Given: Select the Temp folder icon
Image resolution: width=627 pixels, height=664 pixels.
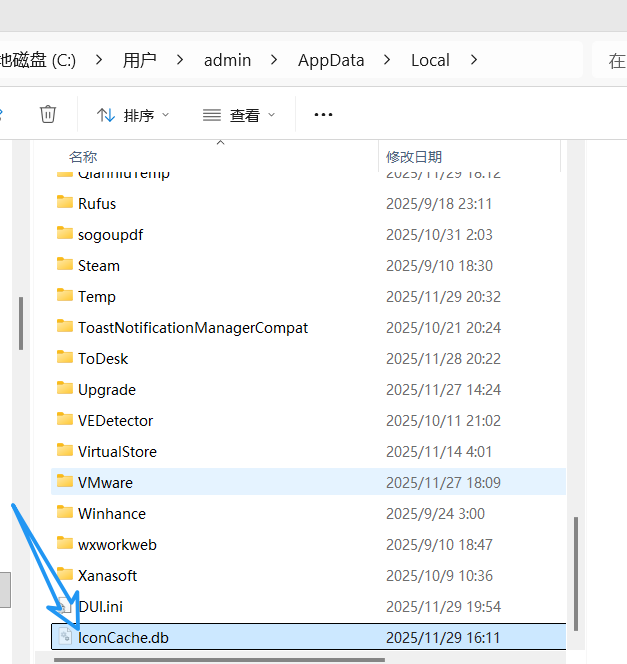Looking at the screenshot, I should 65,296.
